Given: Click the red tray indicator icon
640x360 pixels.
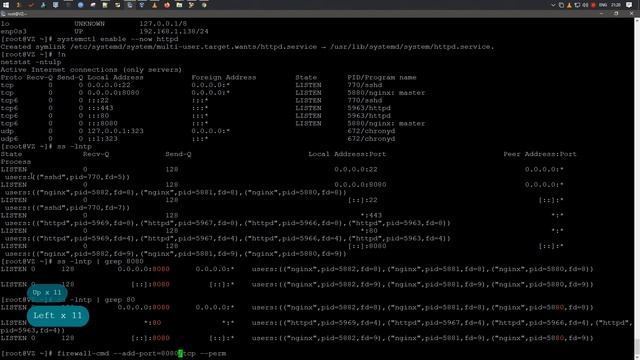Looking at the screenshot, I should (593, 5).
